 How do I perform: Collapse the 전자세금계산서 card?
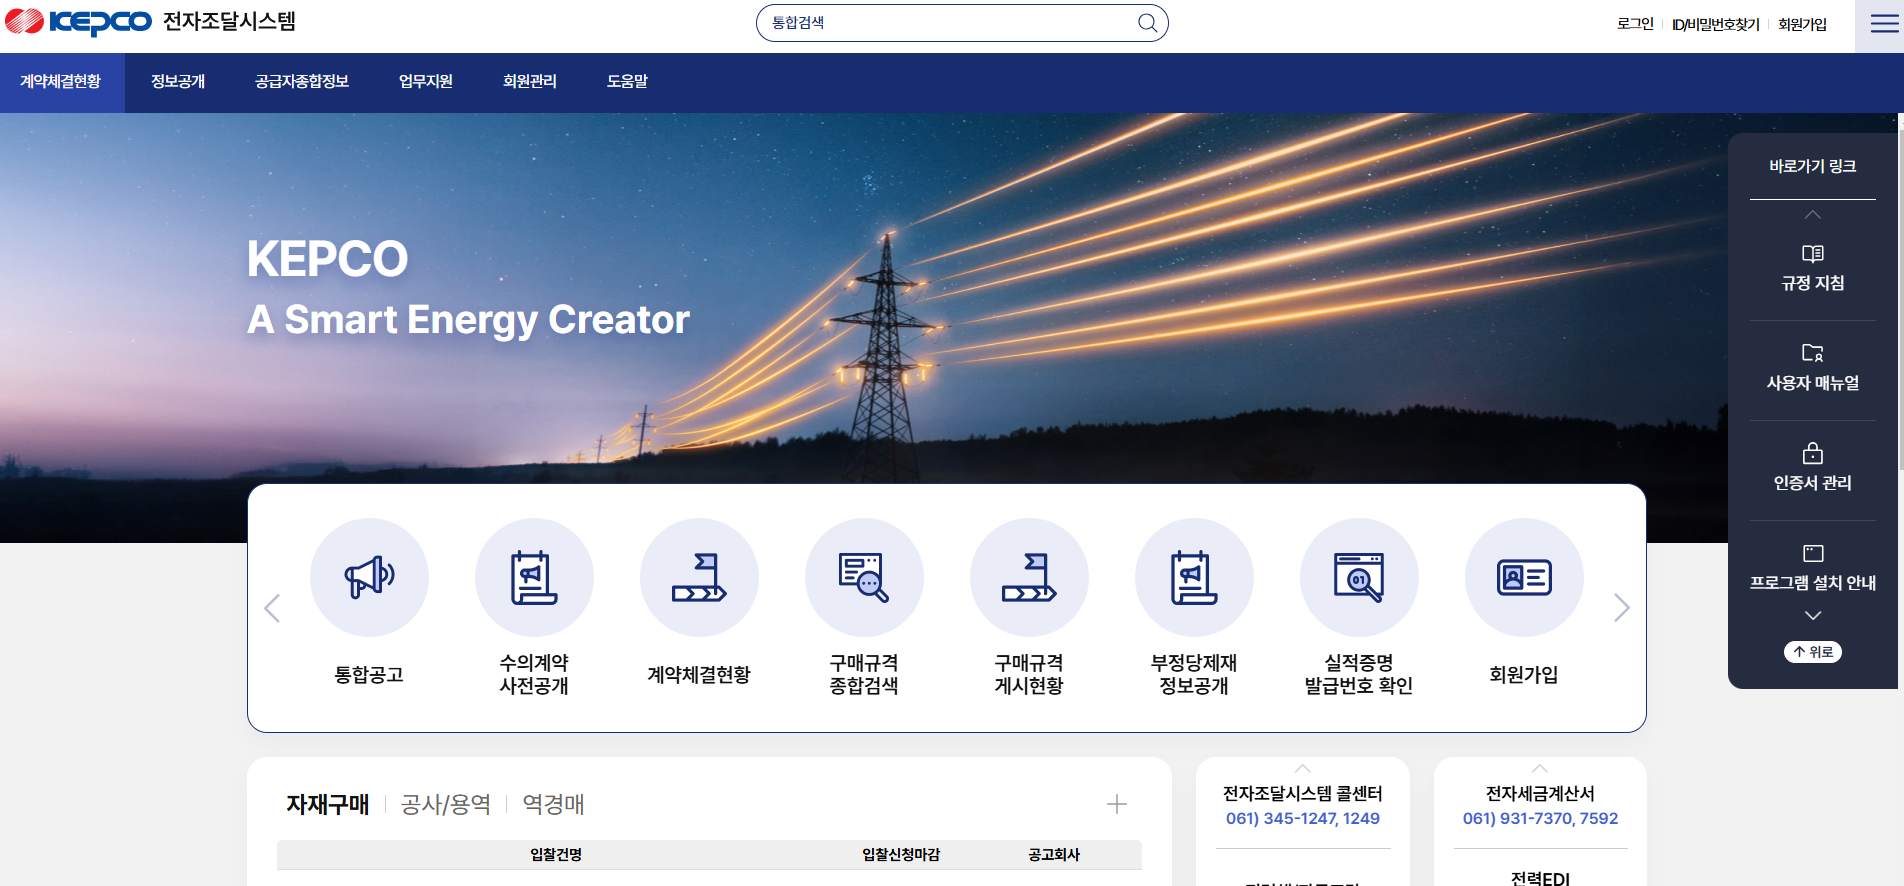[x=1540, y=769]
